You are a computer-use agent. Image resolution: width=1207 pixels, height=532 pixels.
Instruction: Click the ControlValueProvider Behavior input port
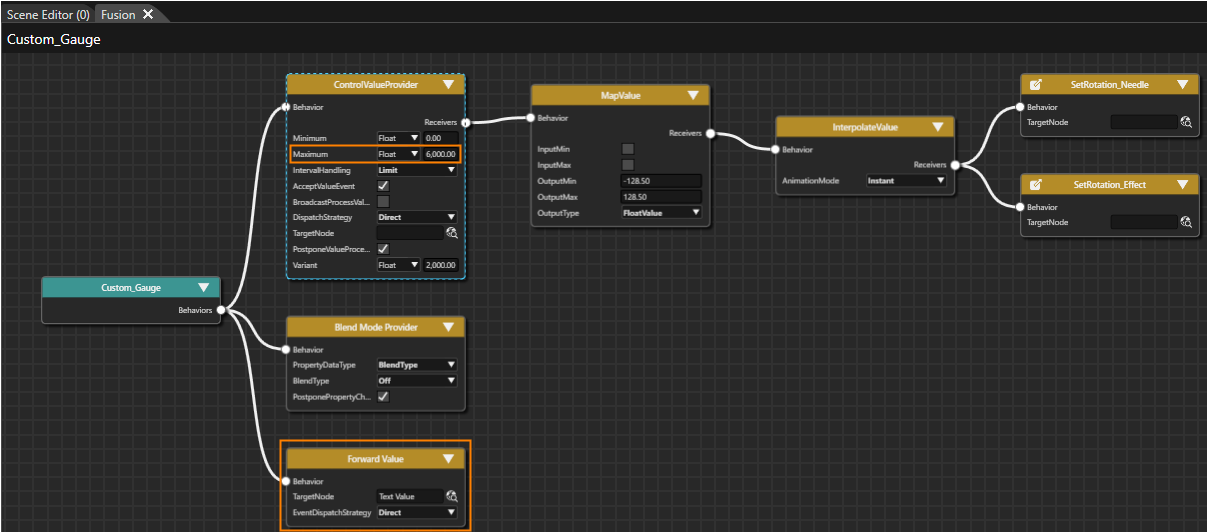[286, 107]
